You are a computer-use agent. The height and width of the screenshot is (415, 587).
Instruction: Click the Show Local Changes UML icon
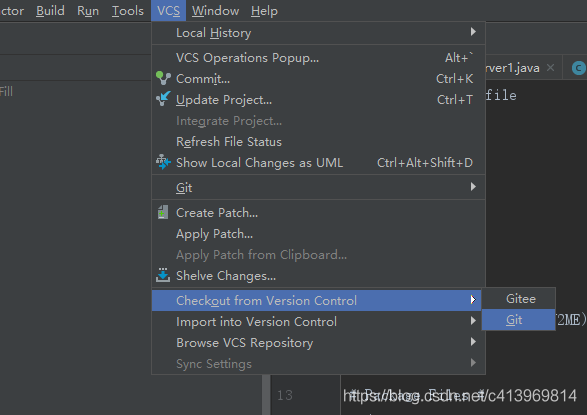[163, 162]
